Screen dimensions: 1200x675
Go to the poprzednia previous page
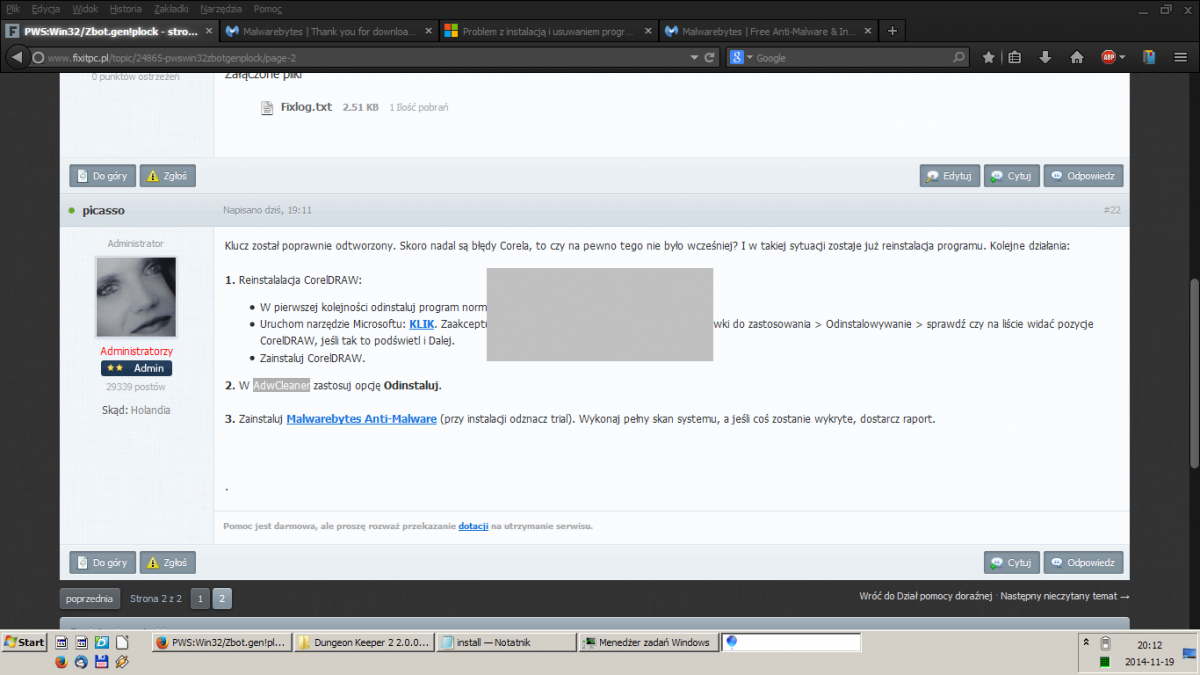[91, 599]
